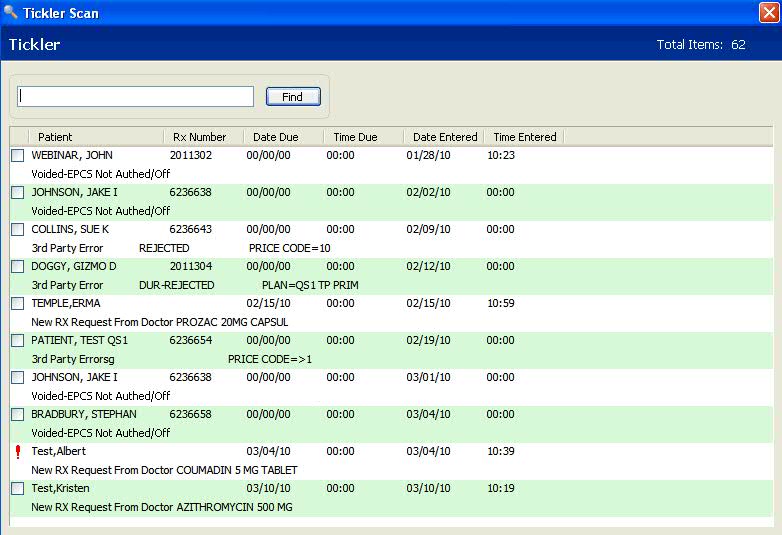Click the Tickler Scan title bar icon
This screenshot has height=535, width=782.
point(11,13)
